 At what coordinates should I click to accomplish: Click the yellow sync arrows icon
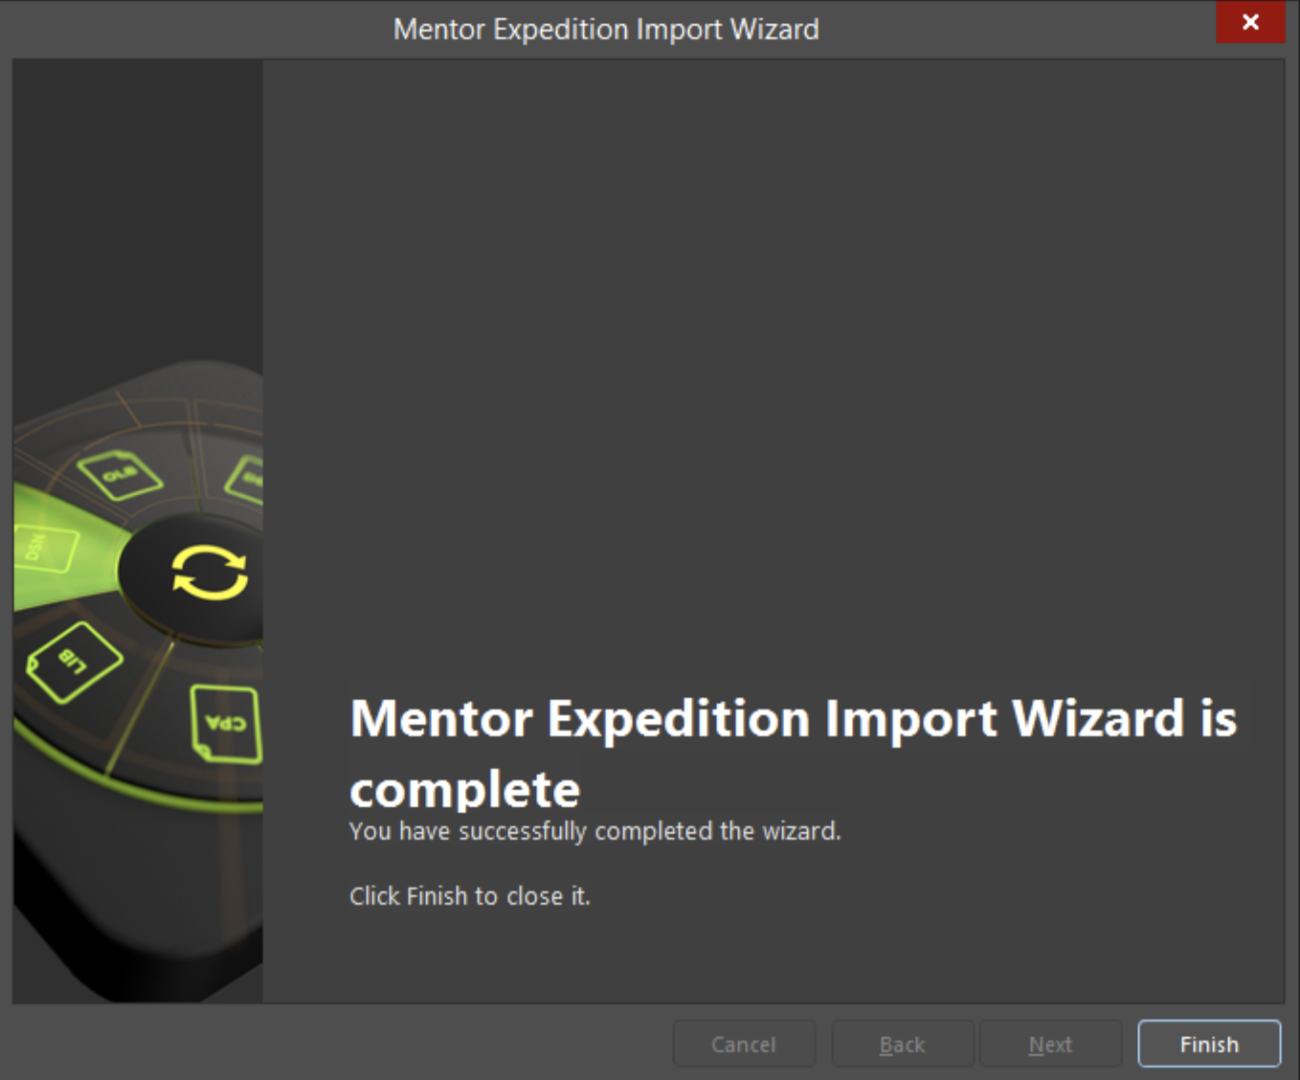coord(210,572)
